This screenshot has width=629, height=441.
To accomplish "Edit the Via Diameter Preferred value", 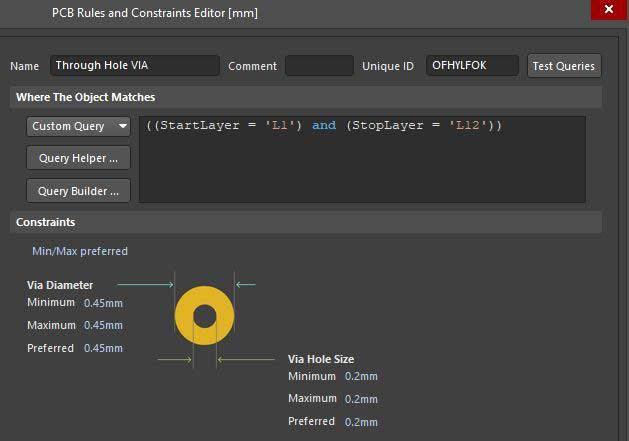I will click(x=103, y=349).
